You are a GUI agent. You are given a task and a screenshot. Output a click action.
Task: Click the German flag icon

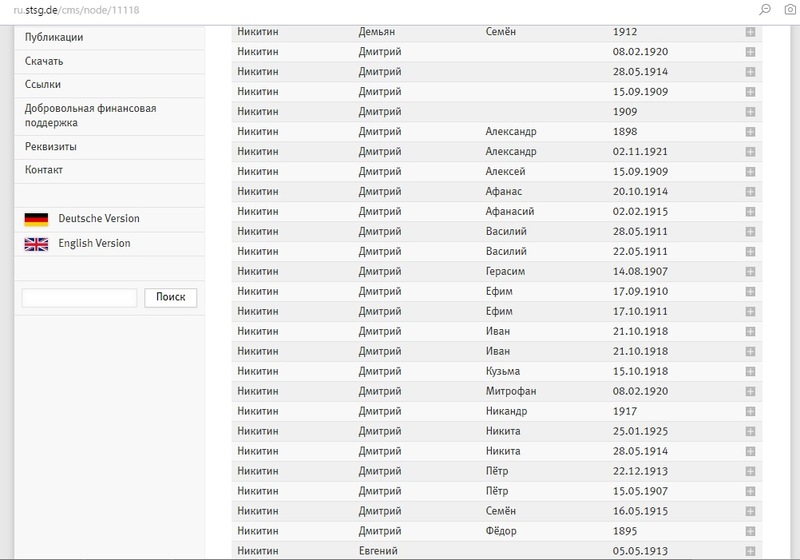[x=36, y=219]
